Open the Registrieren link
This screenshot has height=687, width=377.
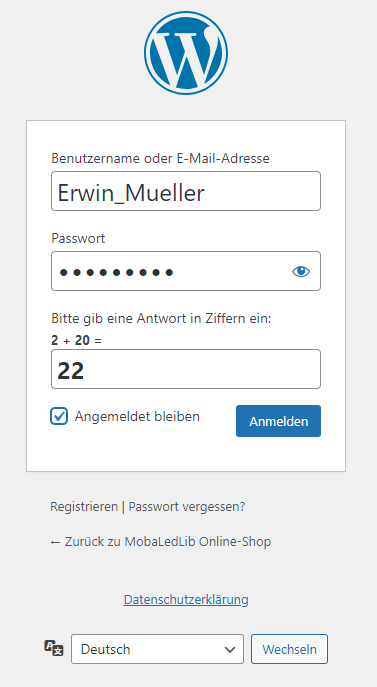tap(84, 506)
